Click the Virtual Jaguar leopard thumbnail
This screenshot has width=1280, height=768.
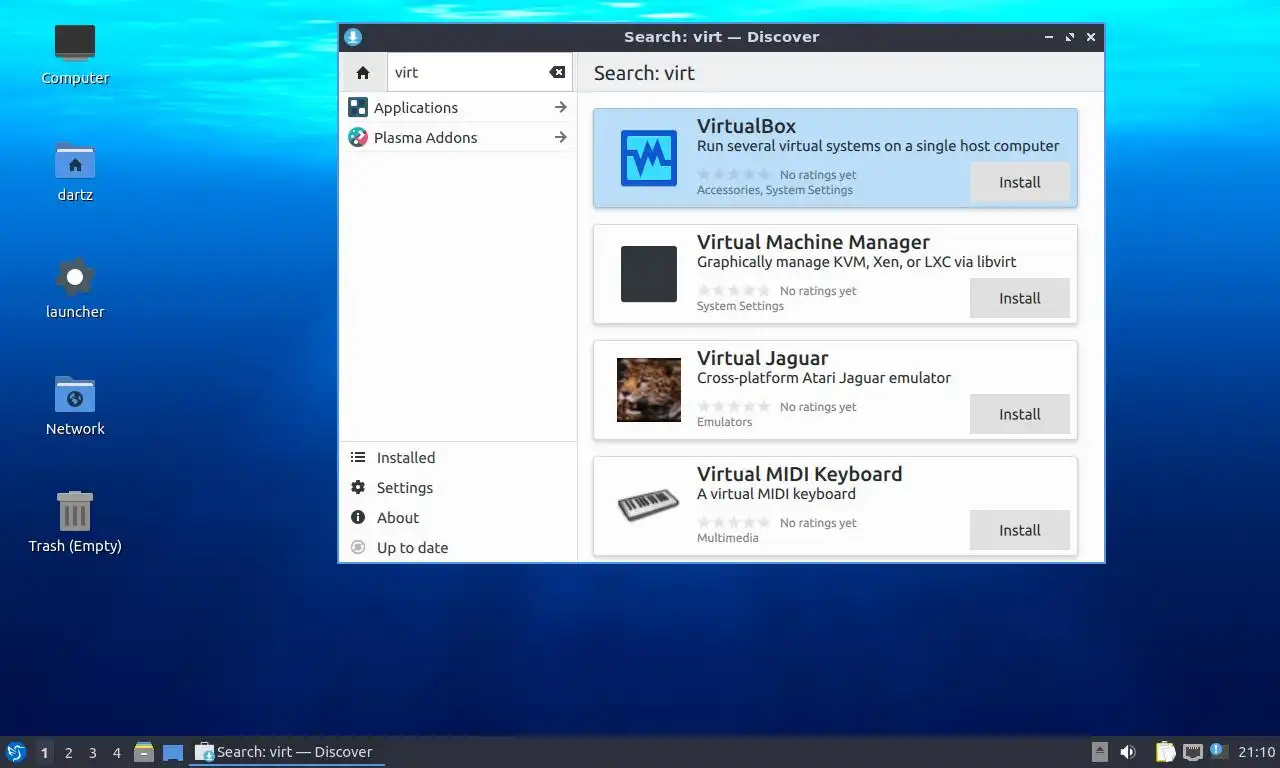[649, 390]
